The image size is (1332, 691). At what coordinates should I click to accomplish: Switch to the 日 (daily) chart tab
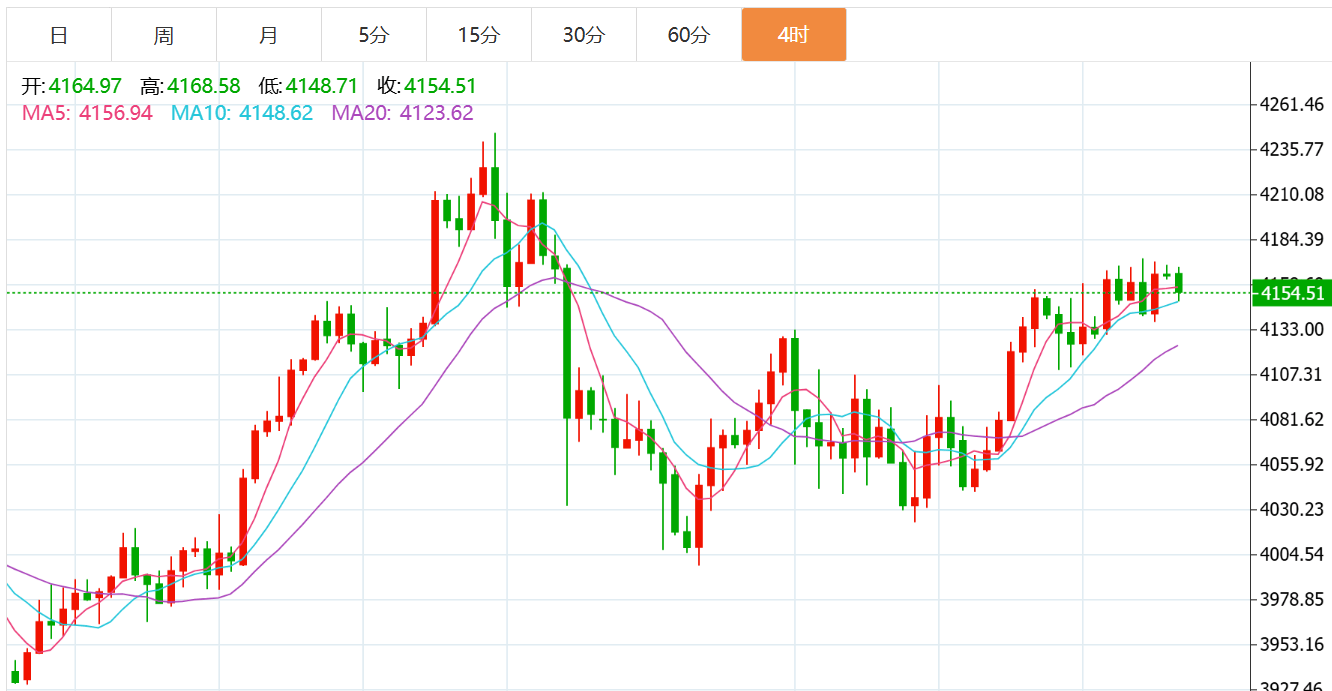pos(59,36)
